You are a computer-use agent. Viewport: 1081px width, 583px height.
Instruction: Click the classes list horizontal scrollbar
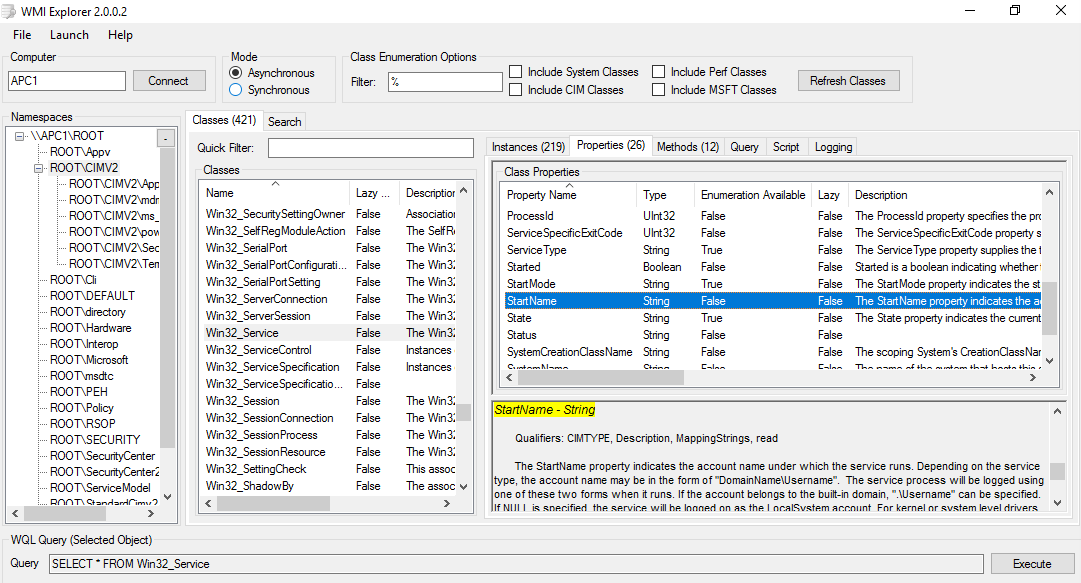pos(273,504)
